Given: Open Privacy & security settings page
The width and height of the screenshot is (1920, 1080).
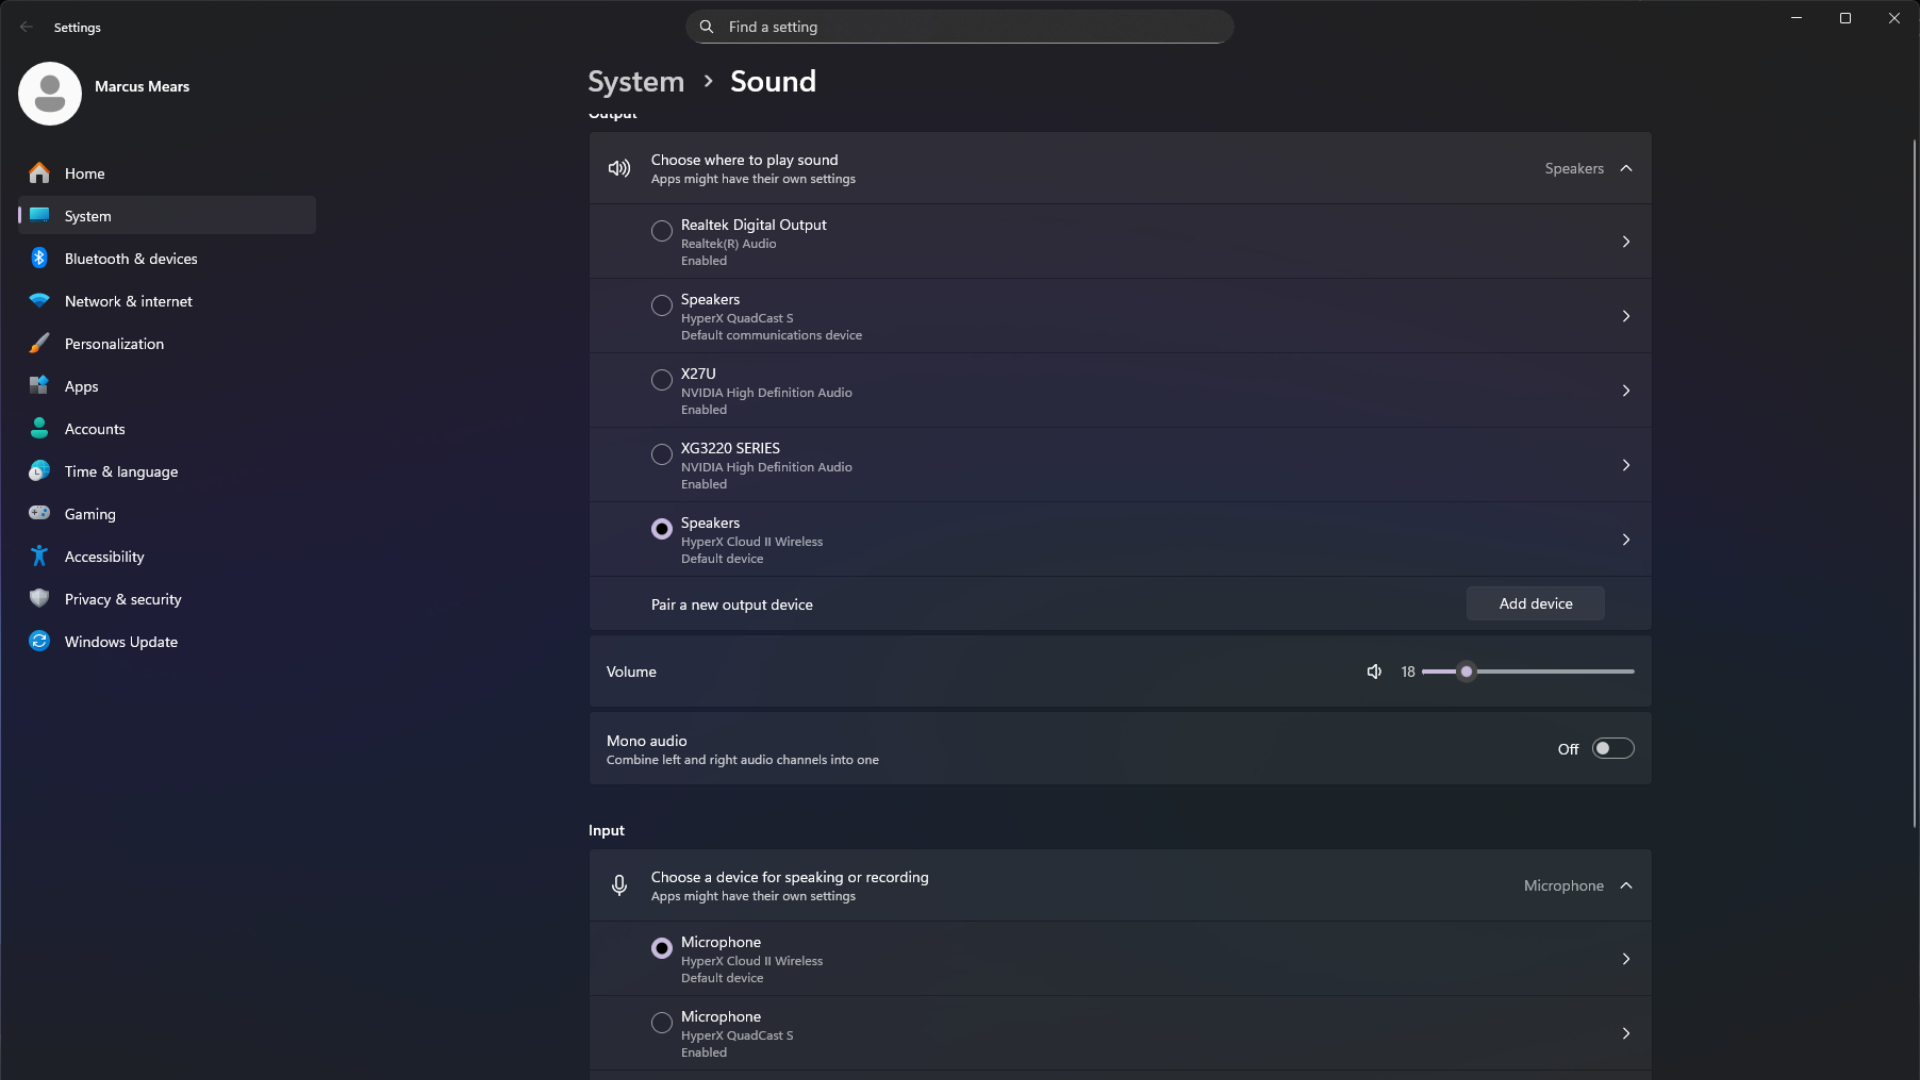Looking at the screenshot, I should click(122, 599).
